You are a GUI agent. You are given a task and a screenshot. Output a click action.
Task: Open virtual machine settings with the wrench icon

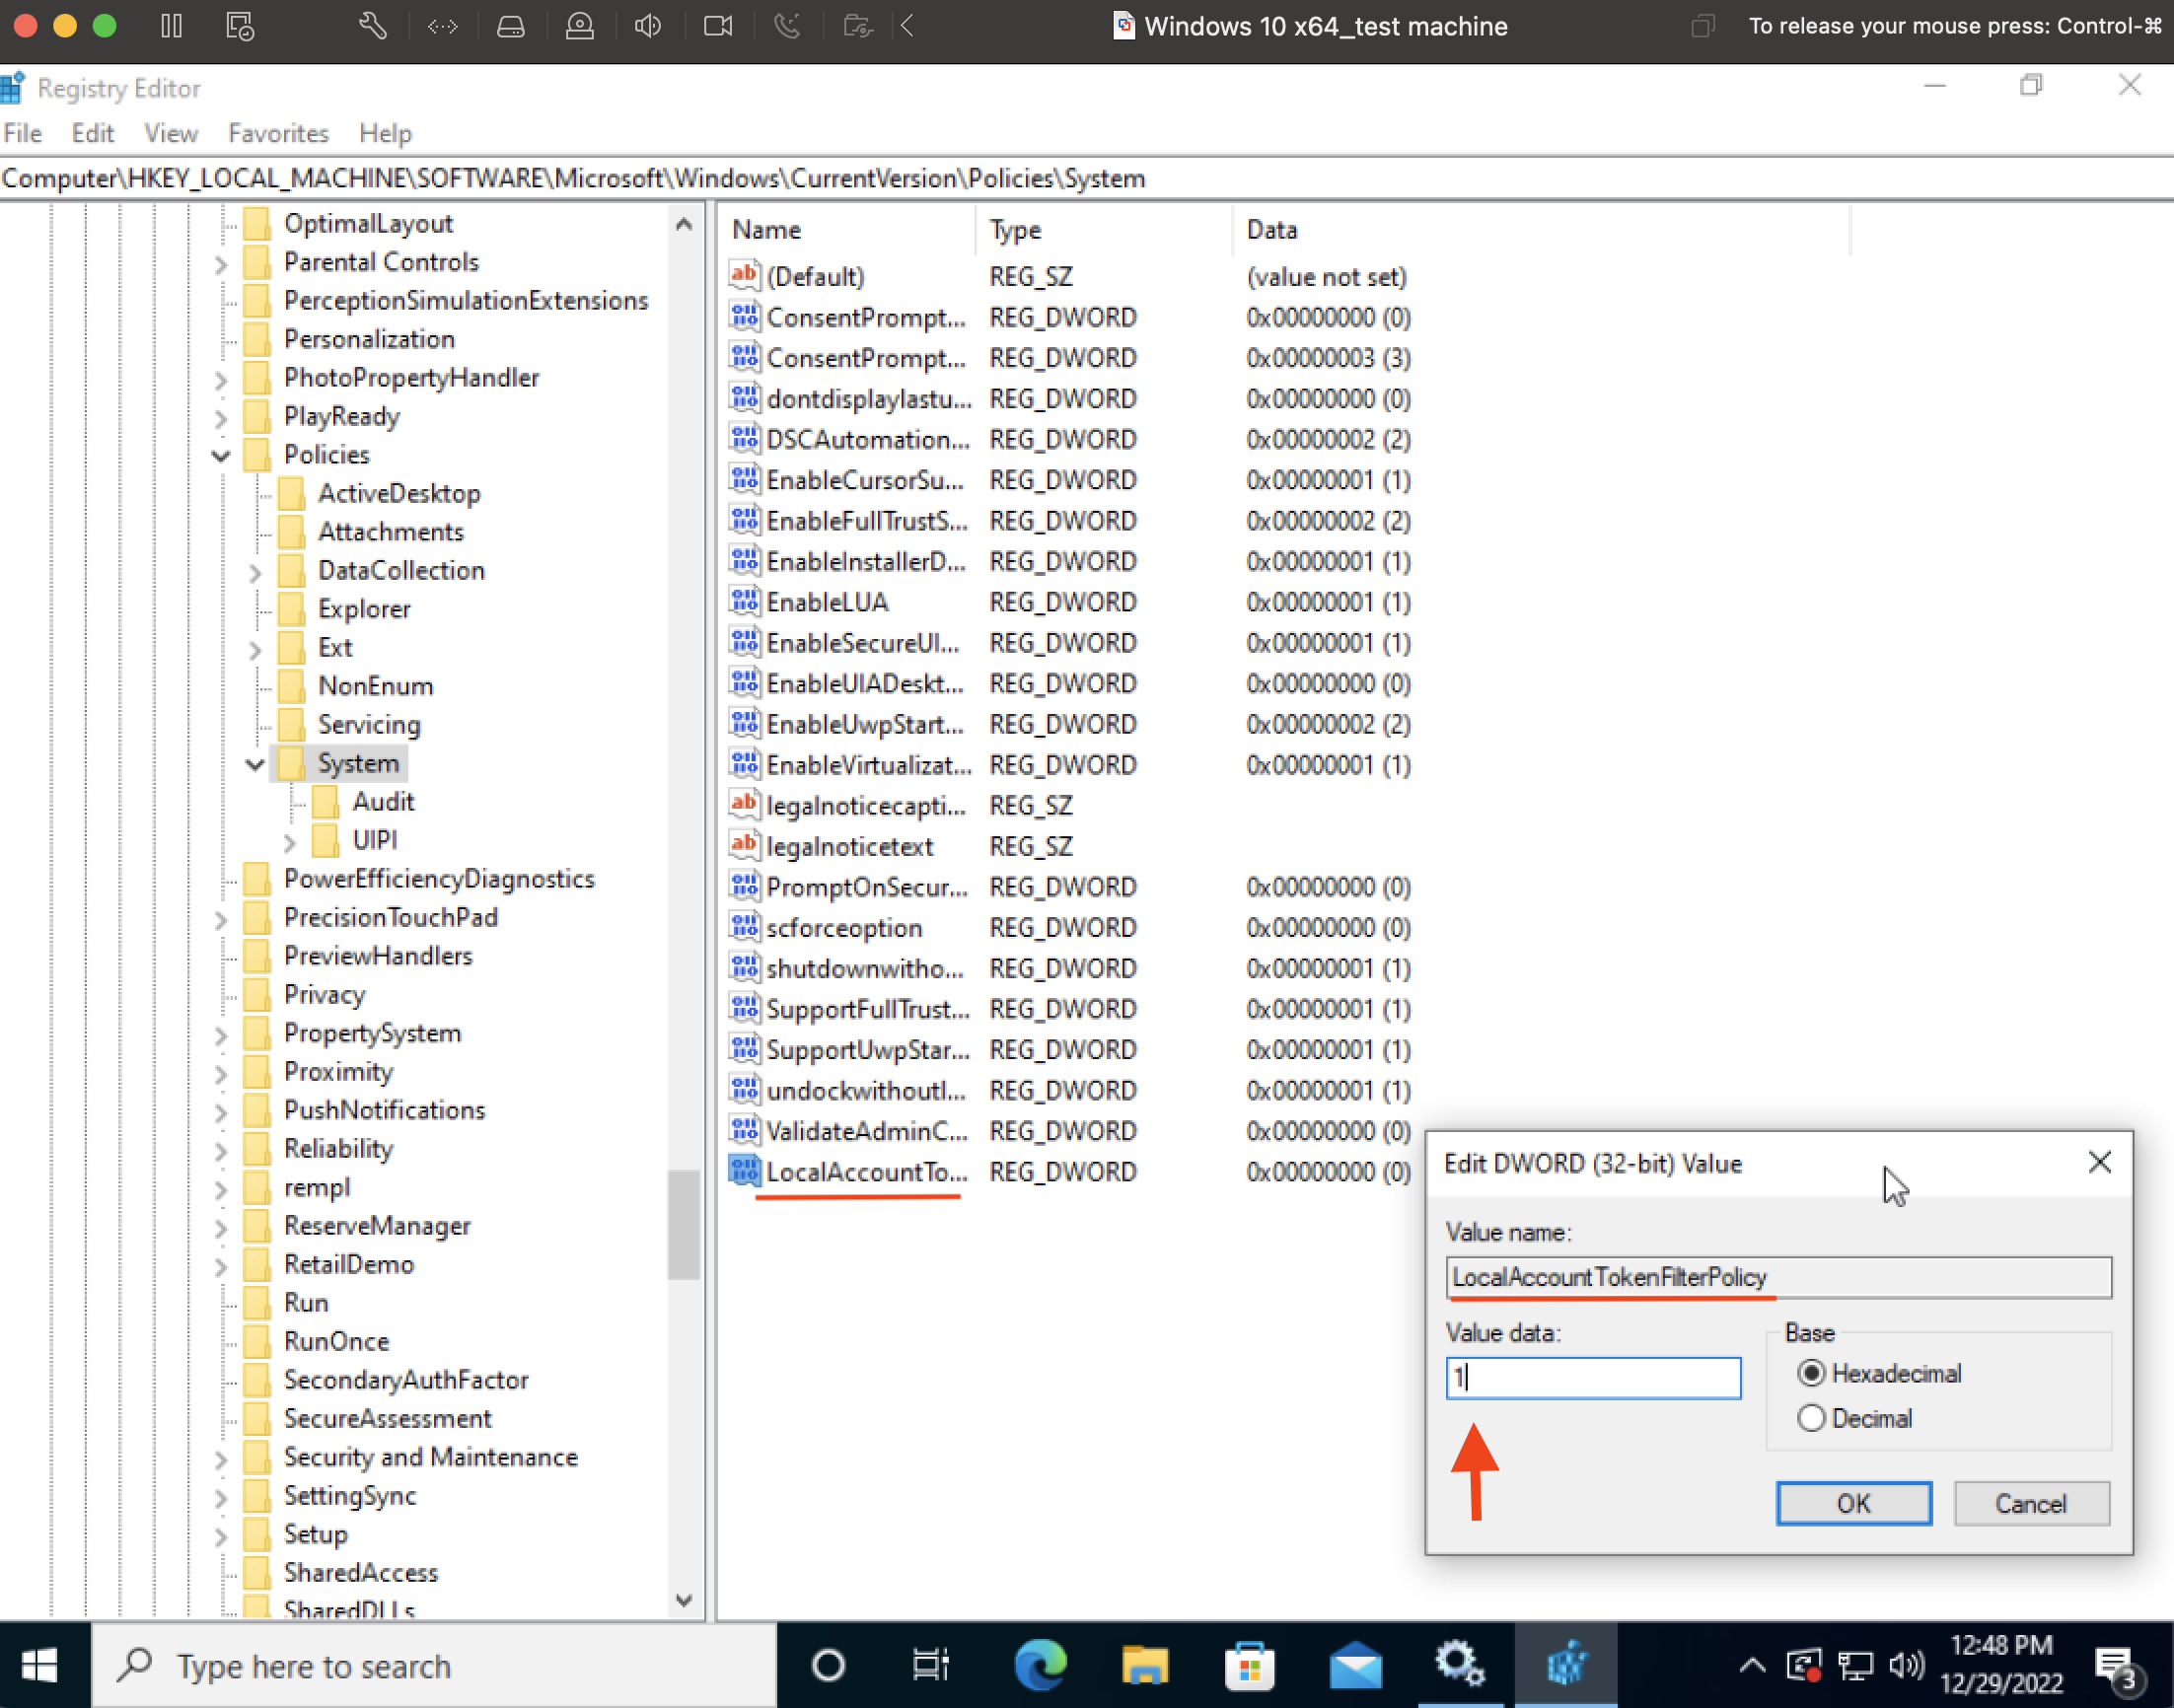click(x=373, y=26)
